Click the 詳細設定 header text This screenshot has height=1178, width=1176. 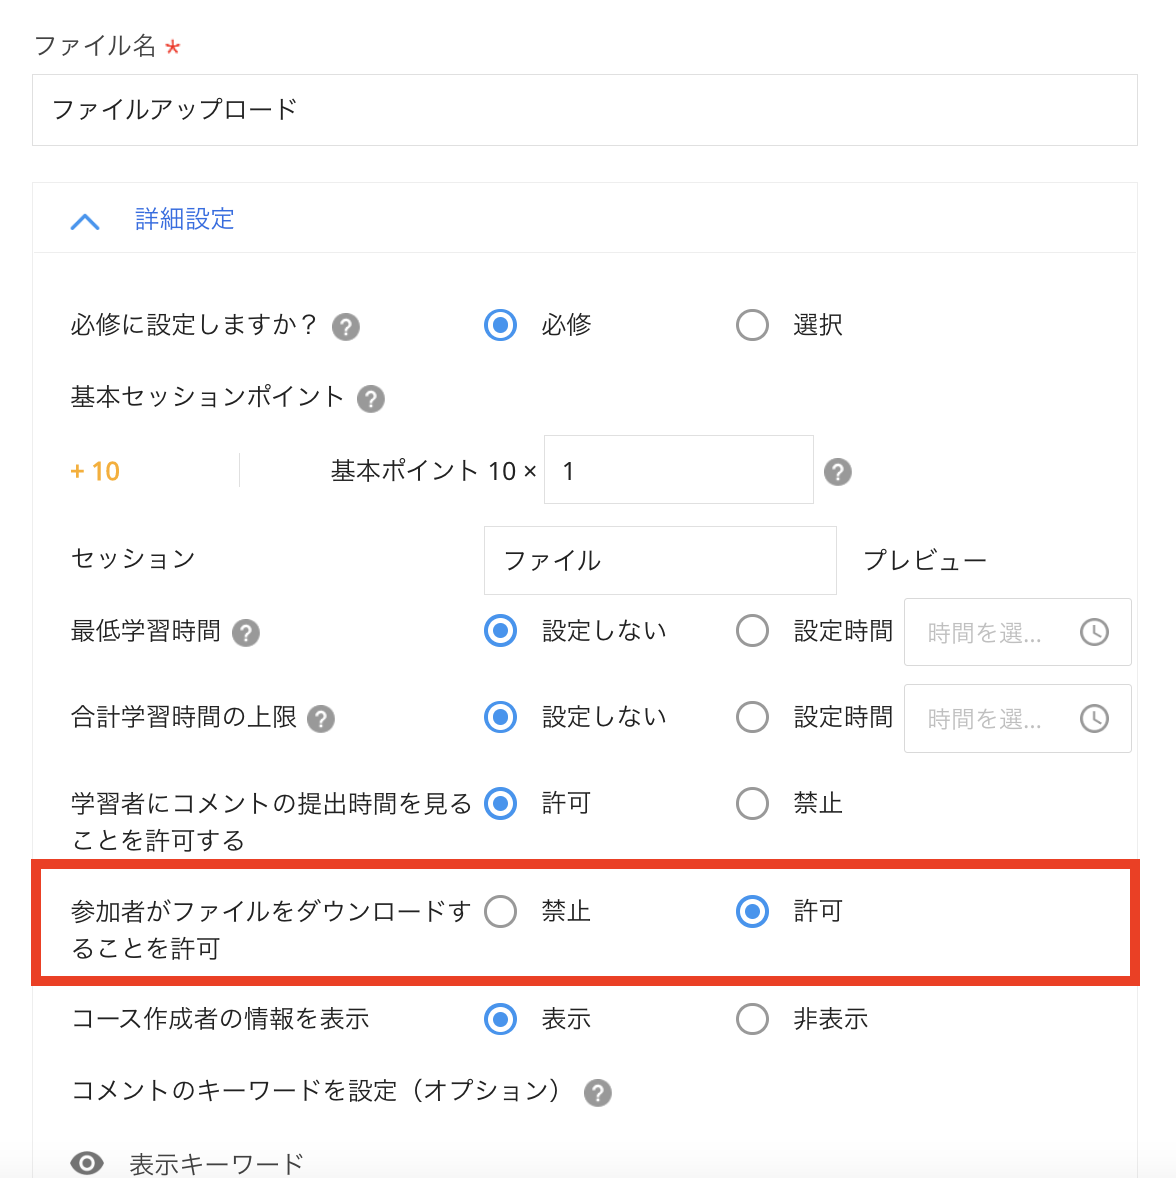[185, 219]
